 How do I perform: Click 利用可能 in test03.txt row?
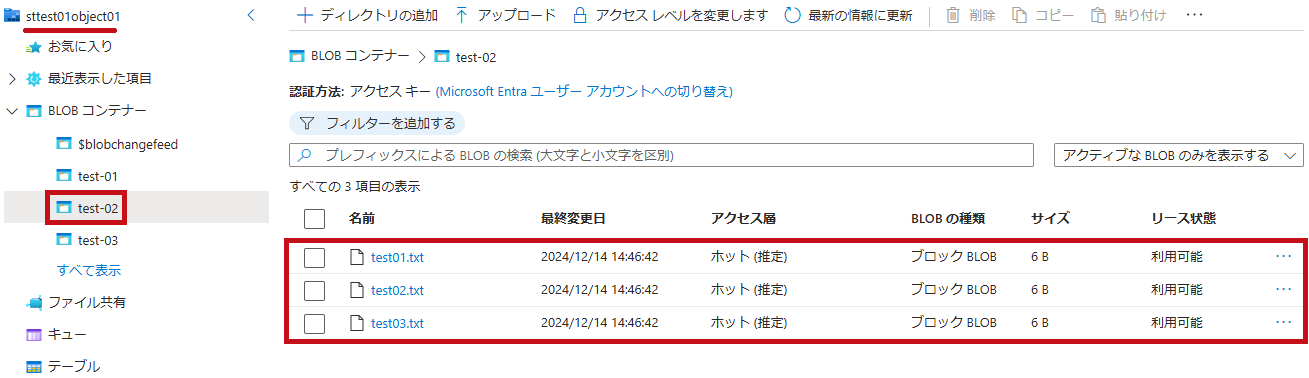coord(1177,323)
